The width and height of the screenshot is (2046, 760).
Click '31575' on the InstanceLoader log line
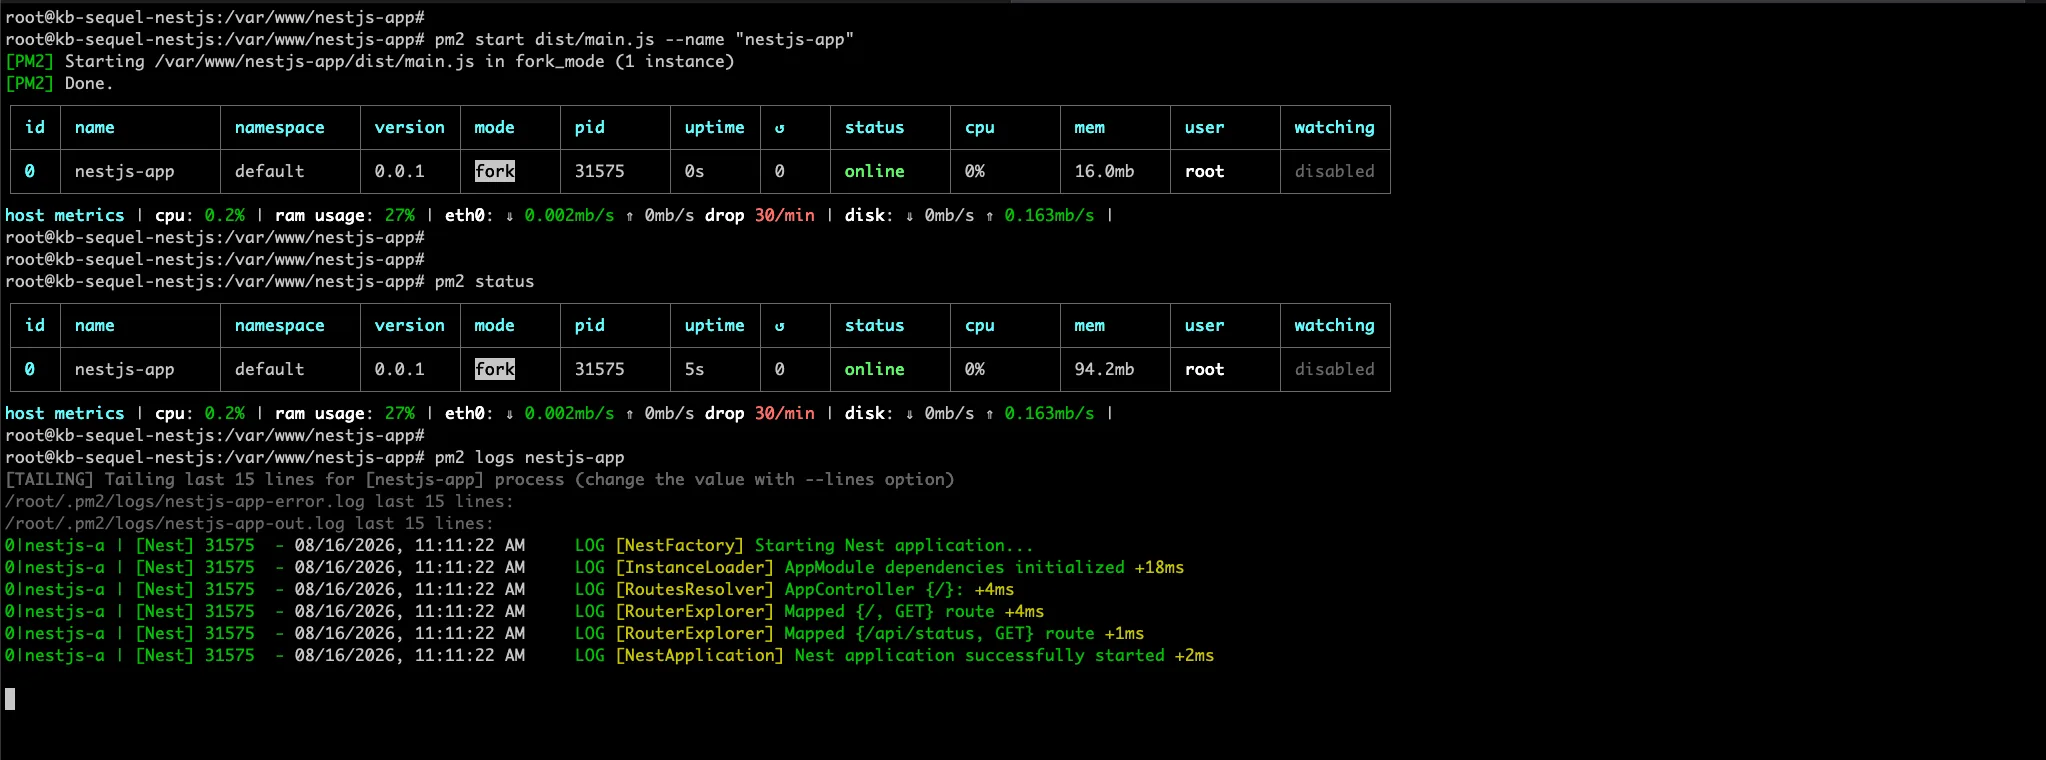click(230, 567)
